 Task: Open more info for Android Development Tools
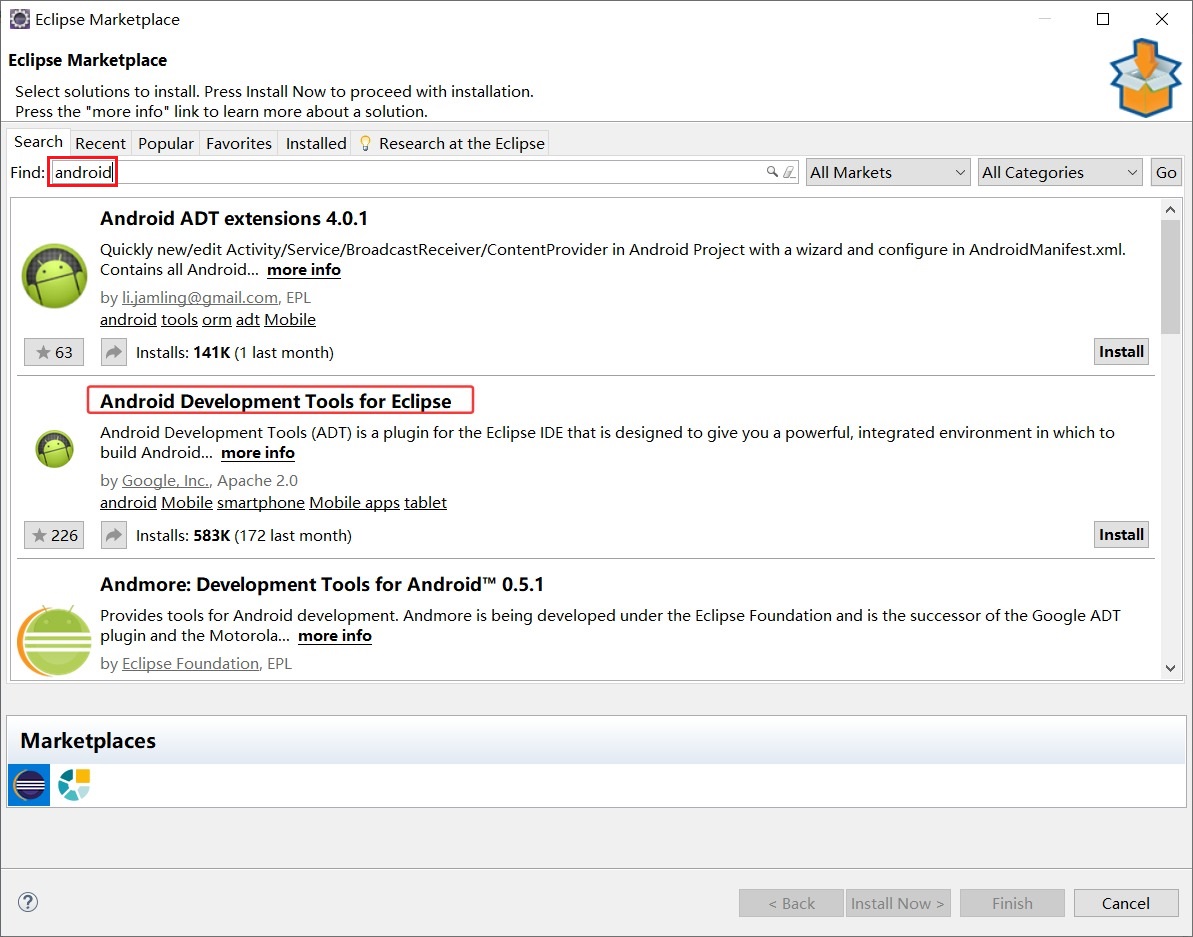coord(258,453)
